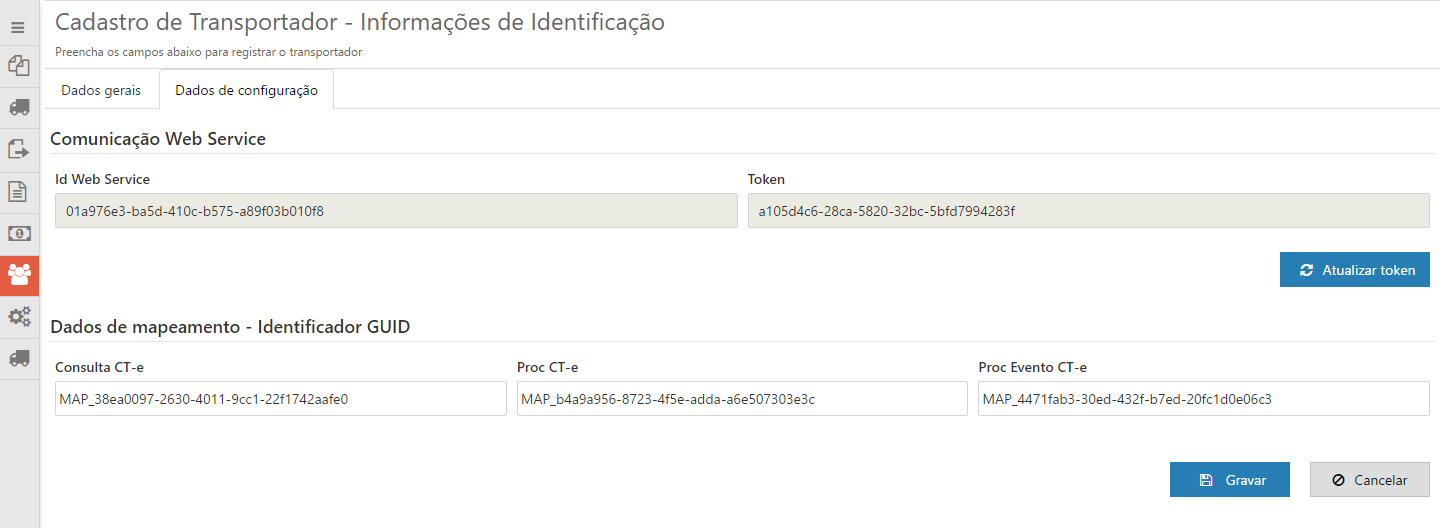The width and height of the screenshot is (1440, 528).
Task: Click the Atualizar token button
Action: [1355, 270]
